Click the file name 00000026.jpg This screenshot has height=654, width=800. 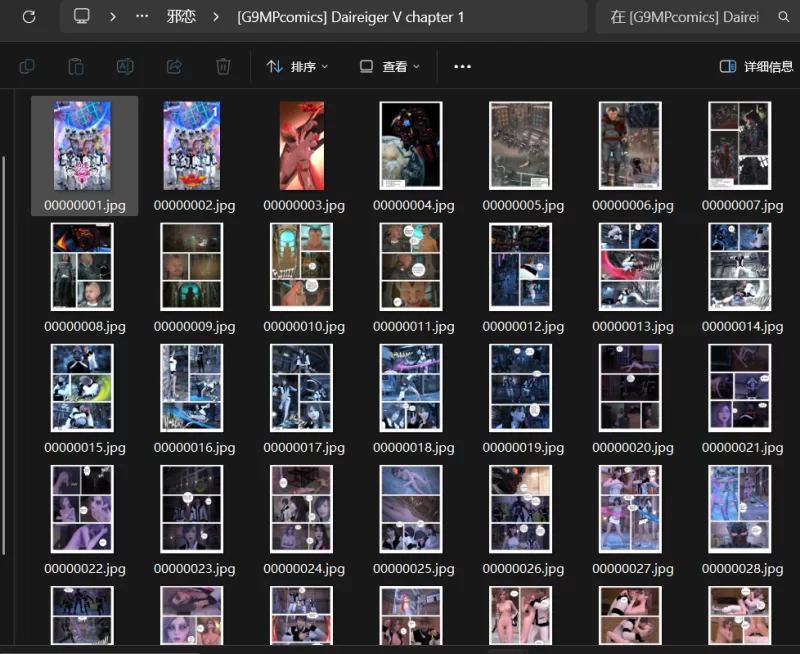point(523,568)
